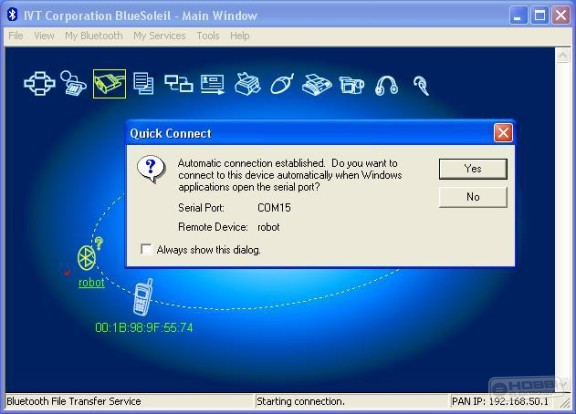The height and width of the screenshot is (414, 576).
Task: Select the highlighted Serial Port service icon
Action: click(109, 84)
